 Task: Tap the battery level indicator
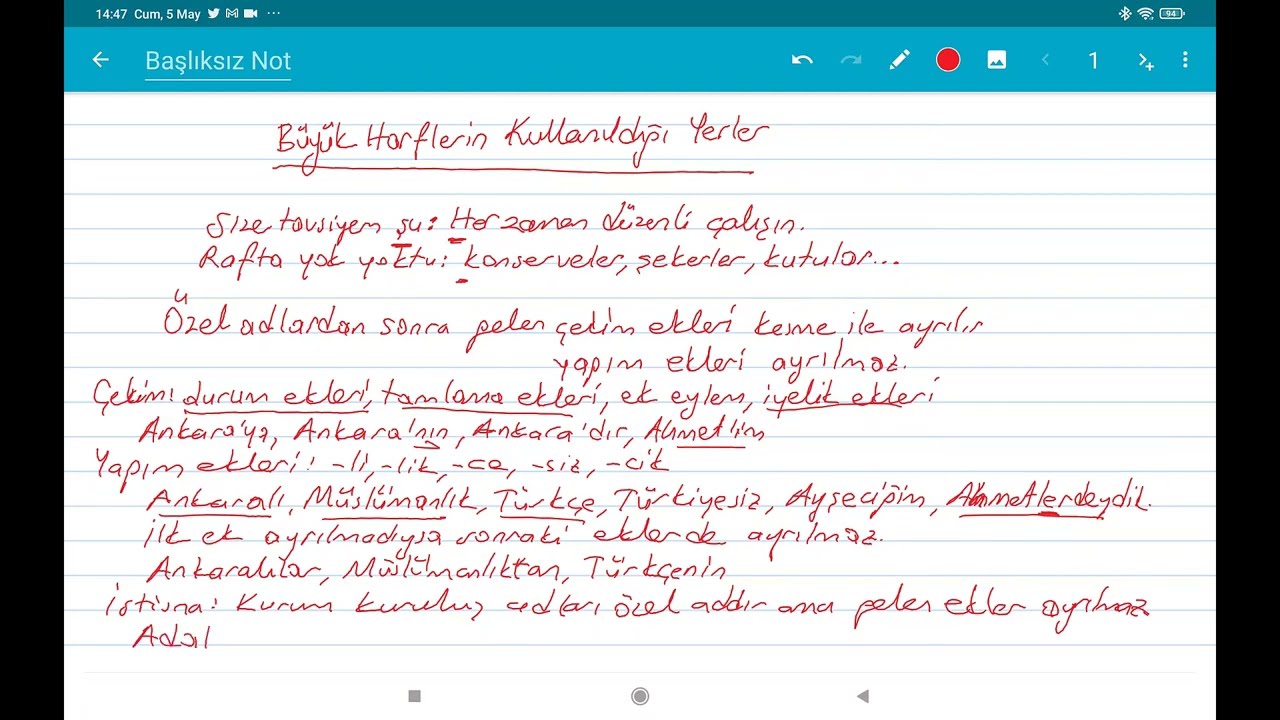pyautogui.click(x=1172, y=14)
